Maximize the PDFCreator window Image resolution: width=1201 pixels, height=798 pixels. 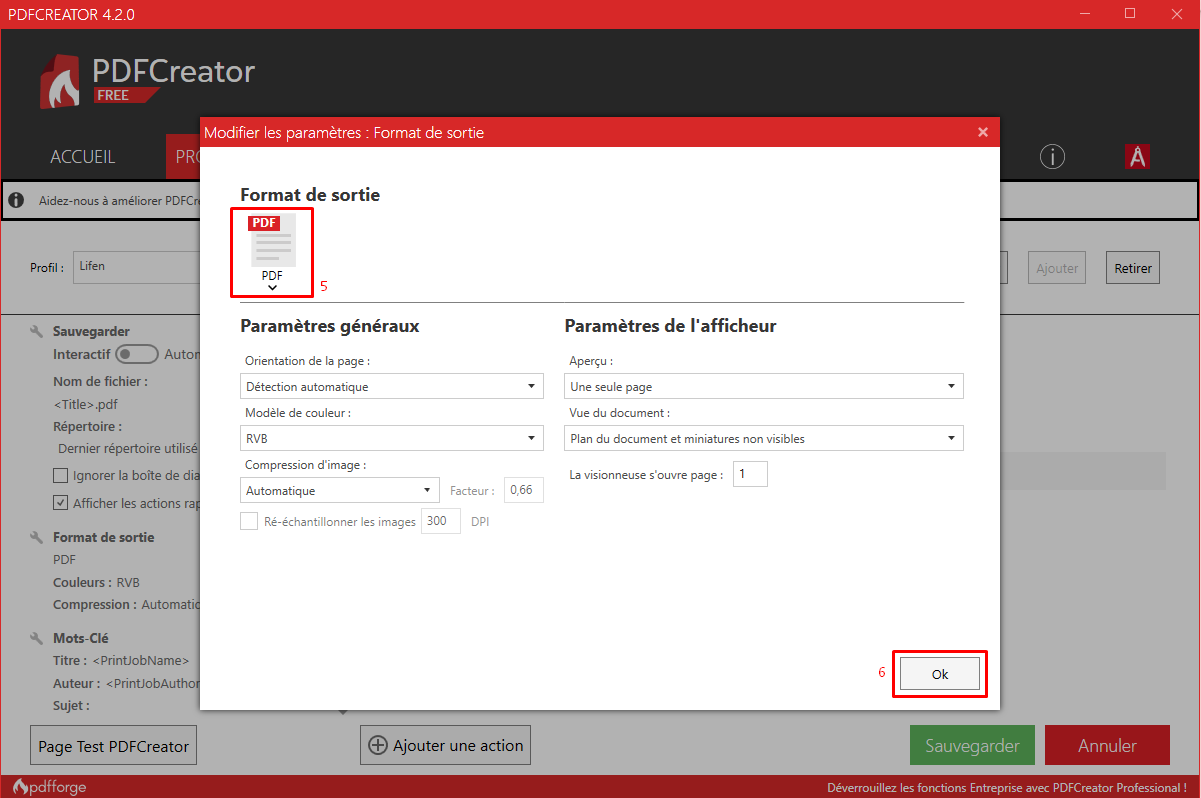pos(1130,13)
